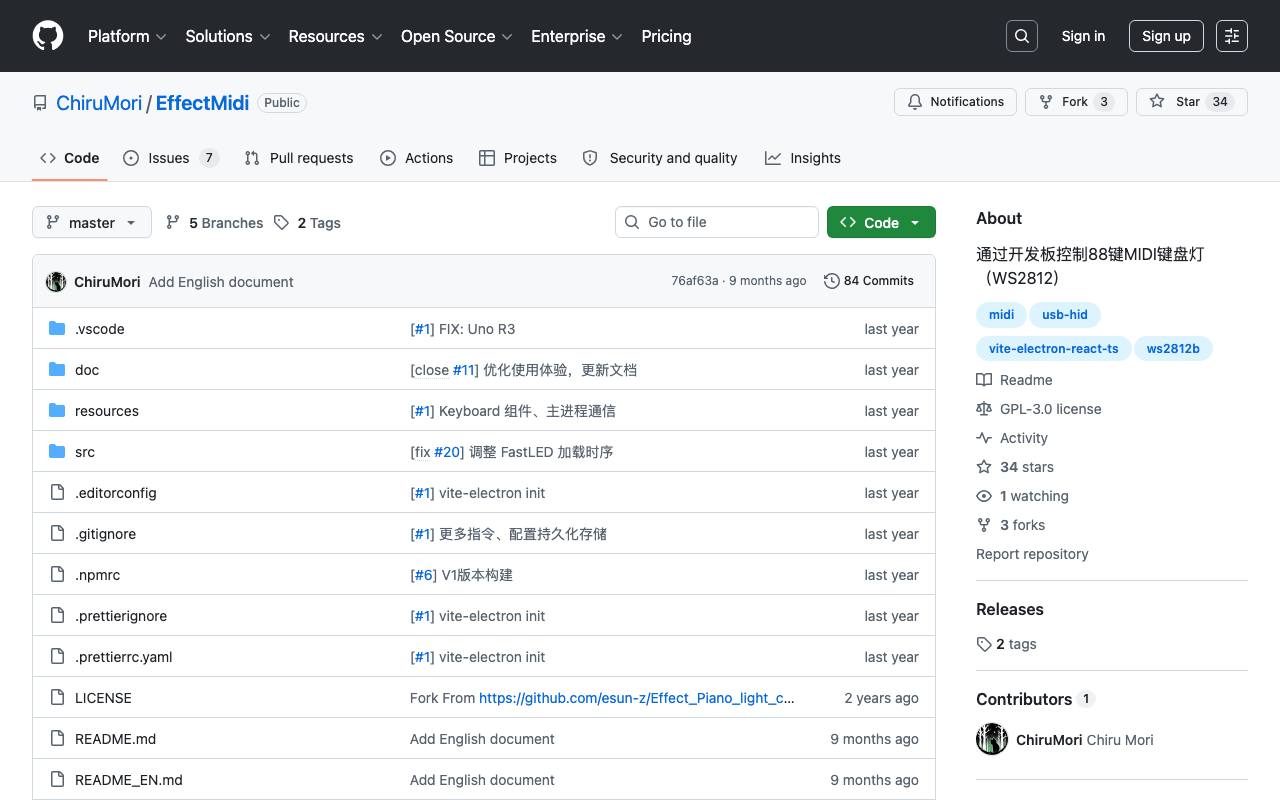Open the 84 Commits history

[x=869, y=281]
